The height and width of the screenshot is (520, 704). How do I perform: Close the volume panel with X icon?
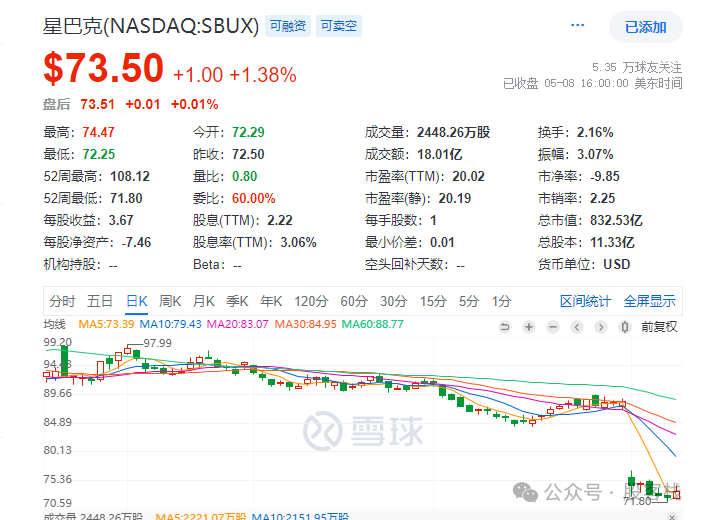coord(672,517)
